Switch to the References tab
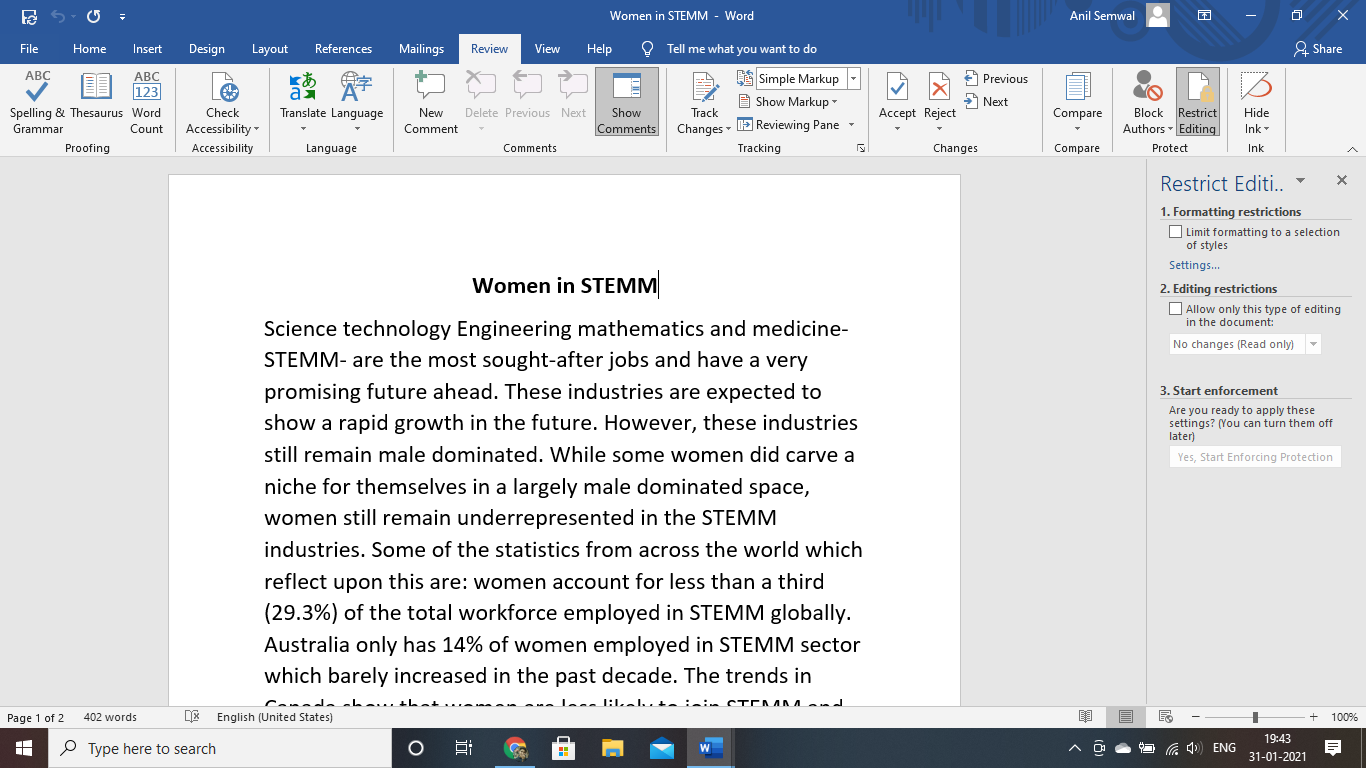Viewport: 1366px width, 768px height. point(343,49)
